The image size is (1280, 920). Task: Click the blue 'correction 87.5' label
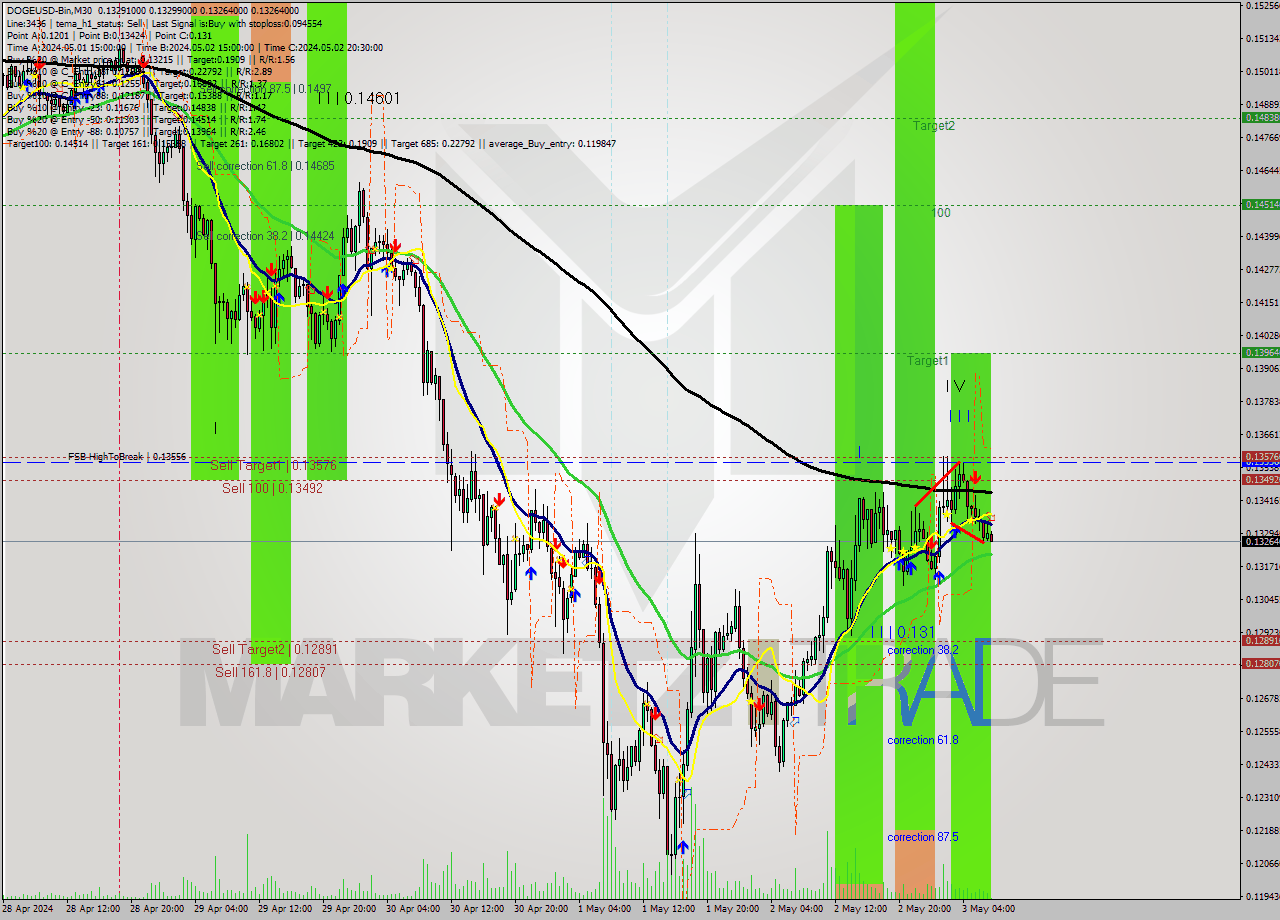click(x=922, y=837)
